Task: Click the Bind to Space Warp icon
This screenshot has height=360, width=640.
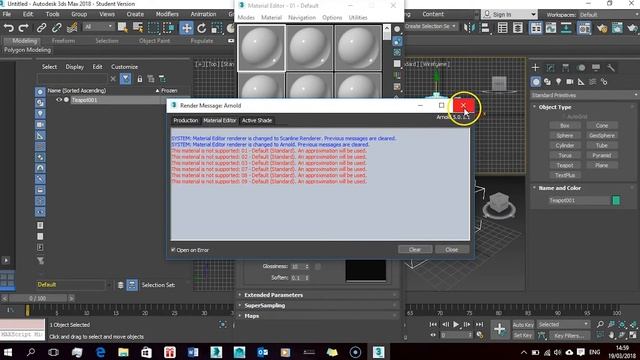Action: tap(72, 28)
